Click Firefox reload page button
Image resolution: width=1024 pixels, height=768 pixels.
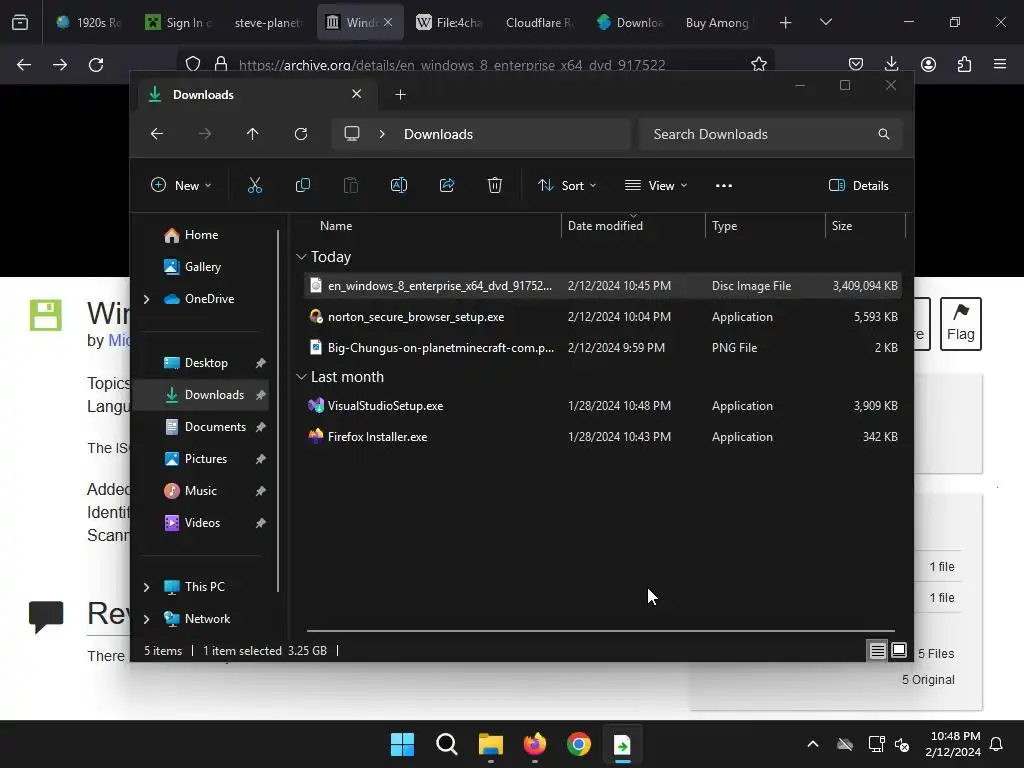[96, 65]
